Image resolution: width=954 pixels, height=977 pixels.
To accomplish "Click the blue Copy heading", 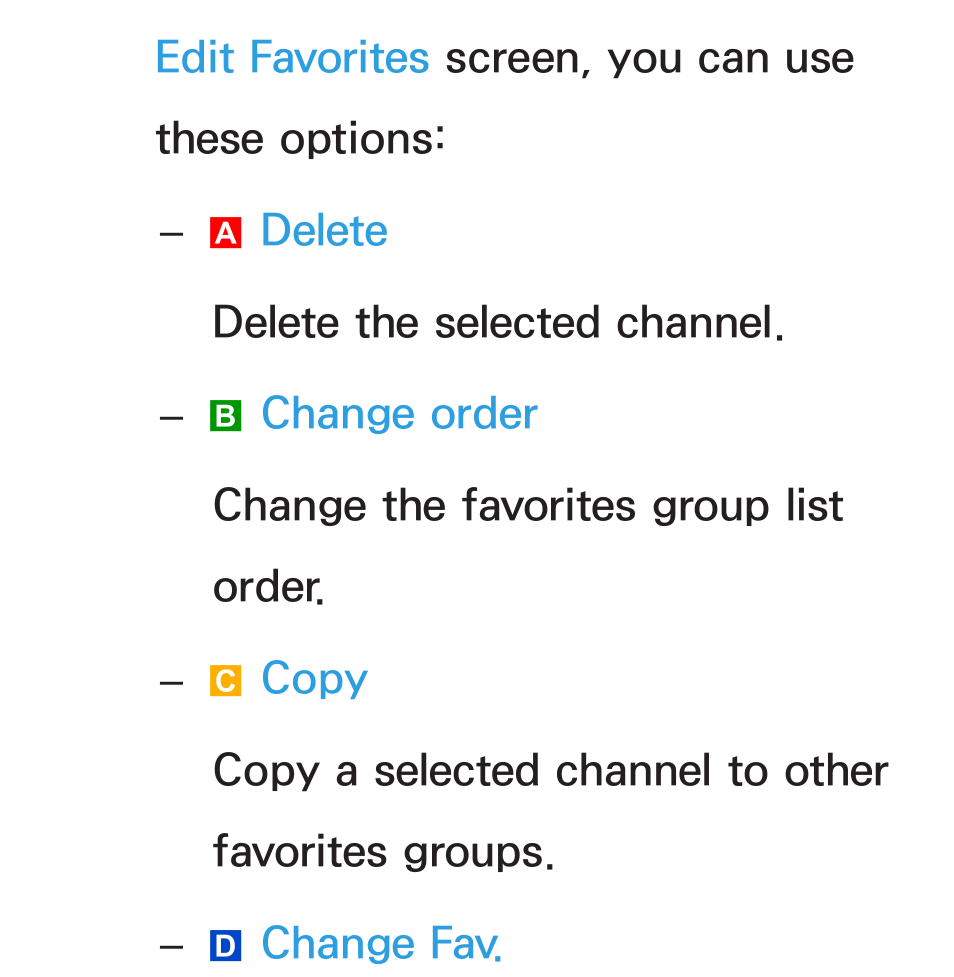I will [x=315, y=679].
